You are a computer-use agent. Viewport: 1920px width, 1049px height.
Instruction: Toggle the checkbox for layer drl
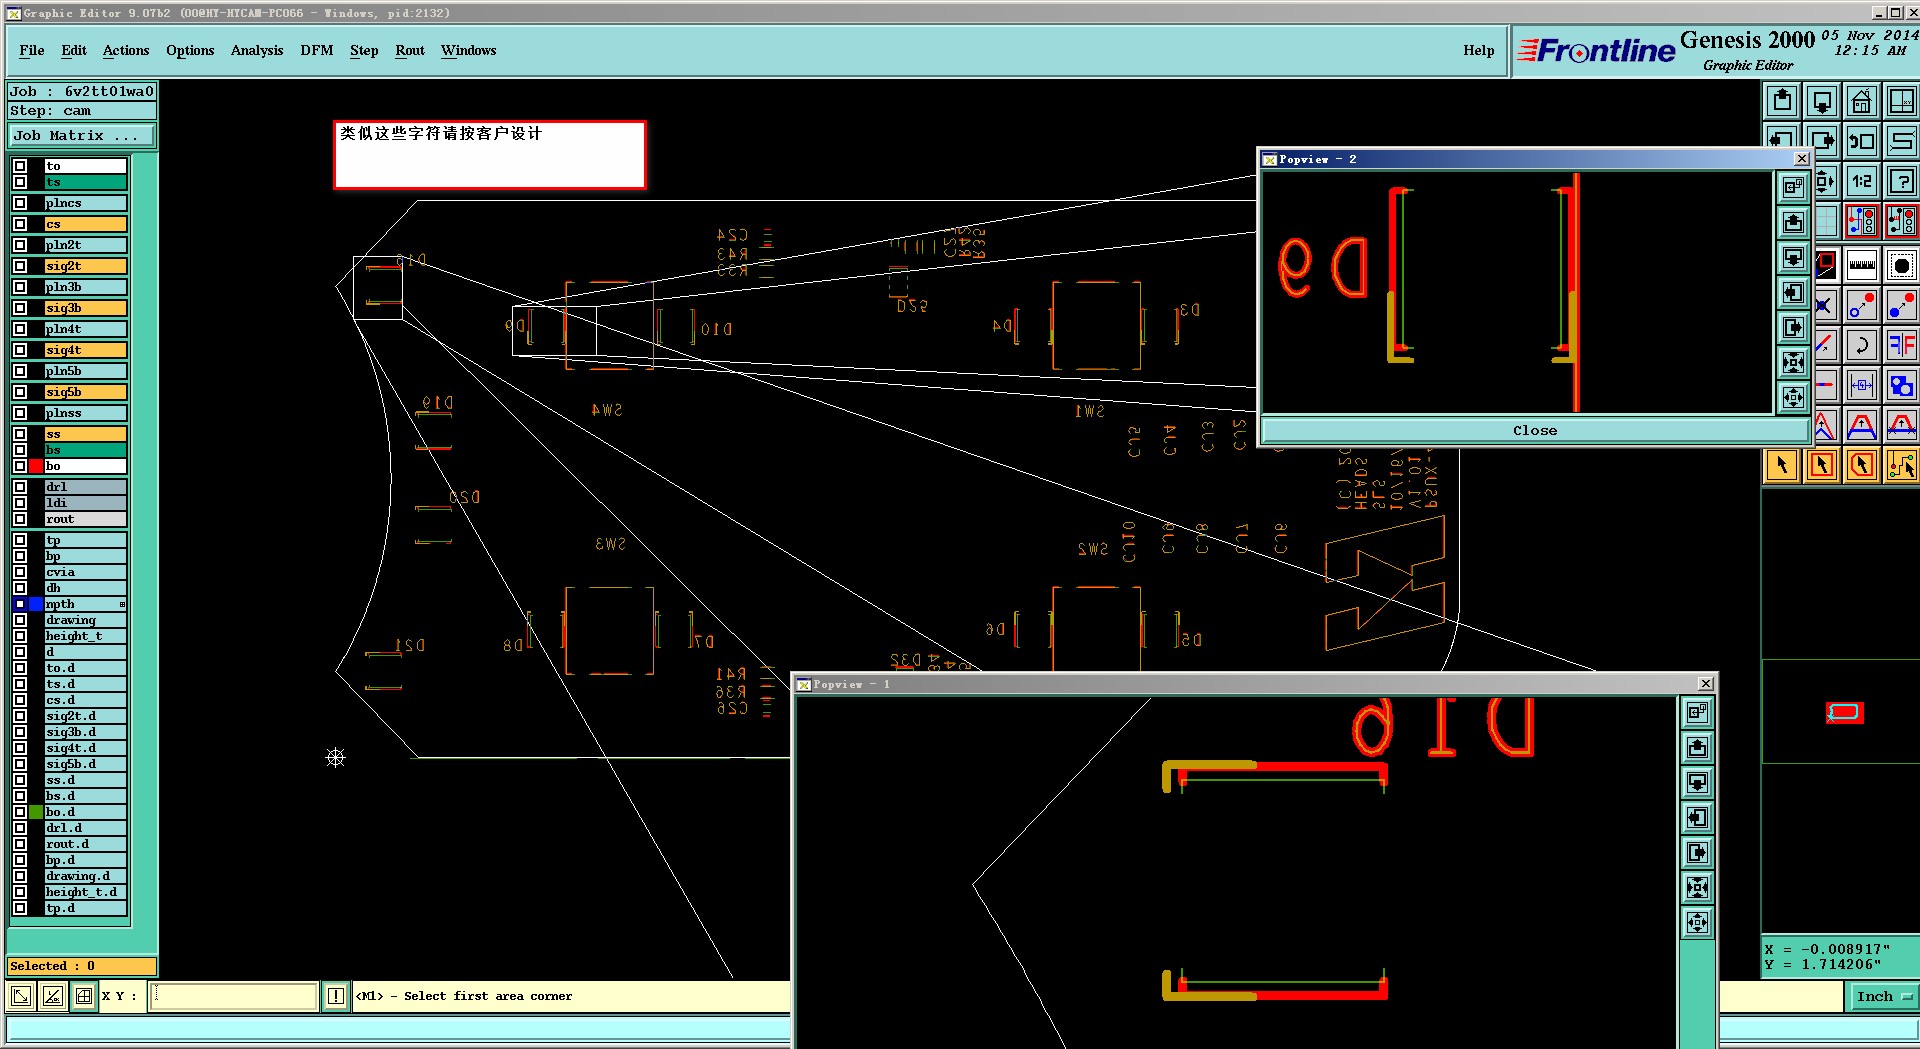[20, 487]
